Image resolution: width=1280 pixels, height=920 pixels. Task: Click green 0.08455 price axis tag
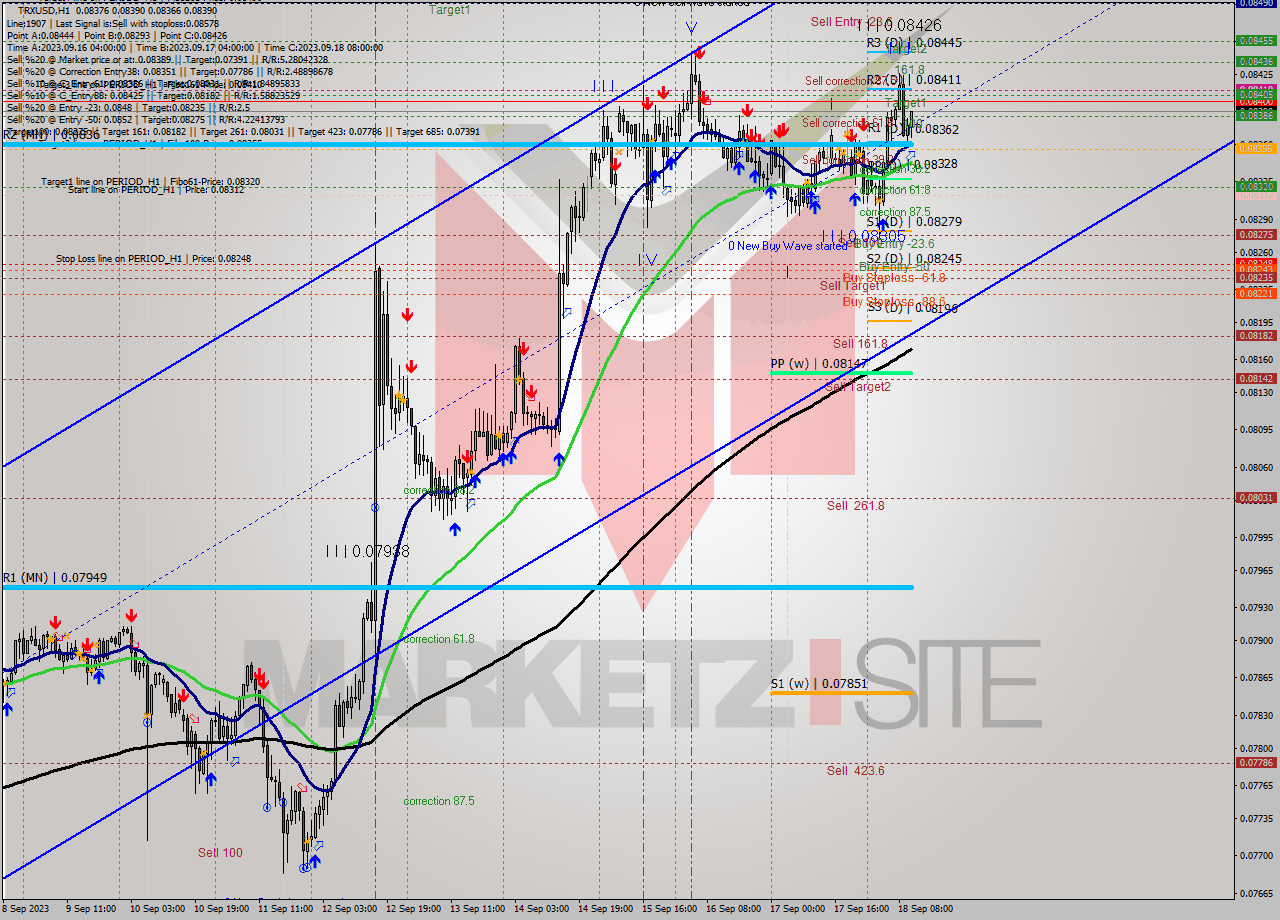(1256, 41)
